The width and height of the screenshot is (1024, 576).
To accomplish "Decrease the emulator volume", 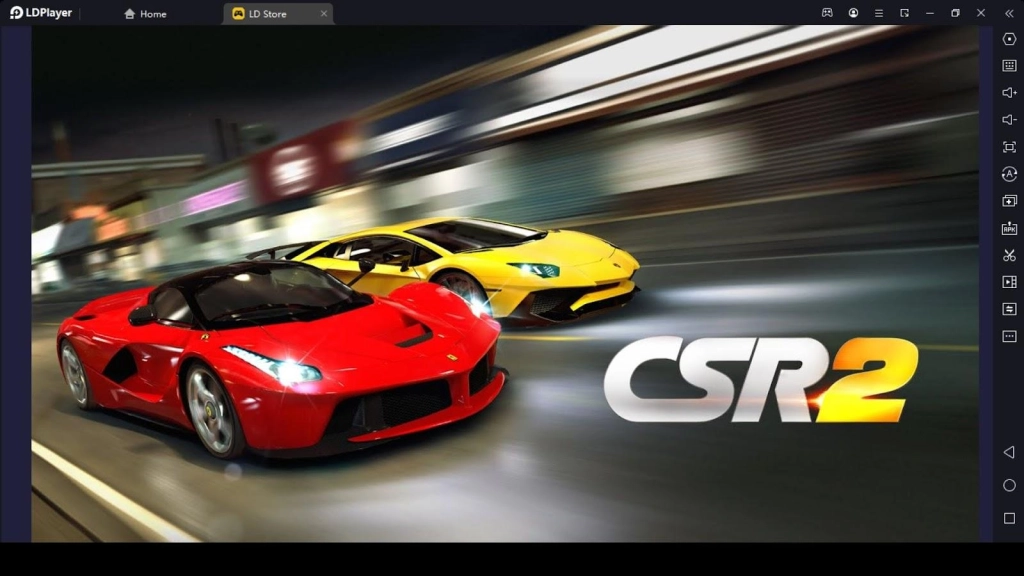I will [x=1007, y=120].
